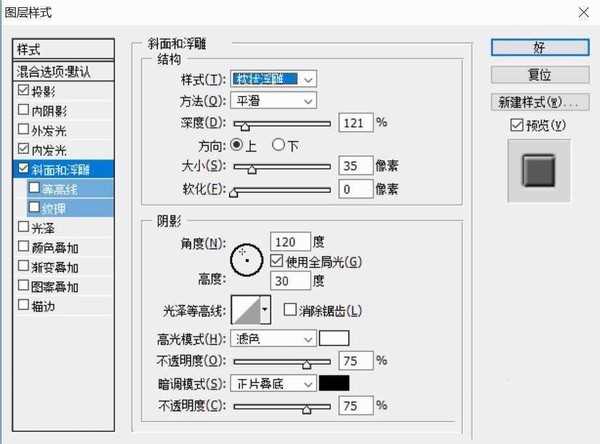
Task: Click the black shadow color swatch
Action: [x=334, y=383]
